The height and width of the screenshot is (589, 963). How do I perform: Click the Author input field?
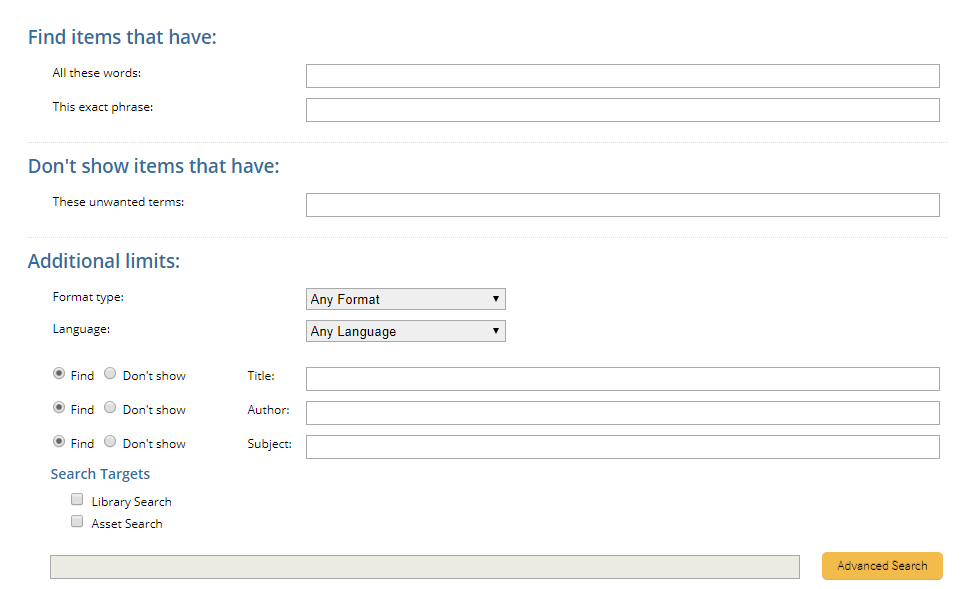tap(622, 413)
